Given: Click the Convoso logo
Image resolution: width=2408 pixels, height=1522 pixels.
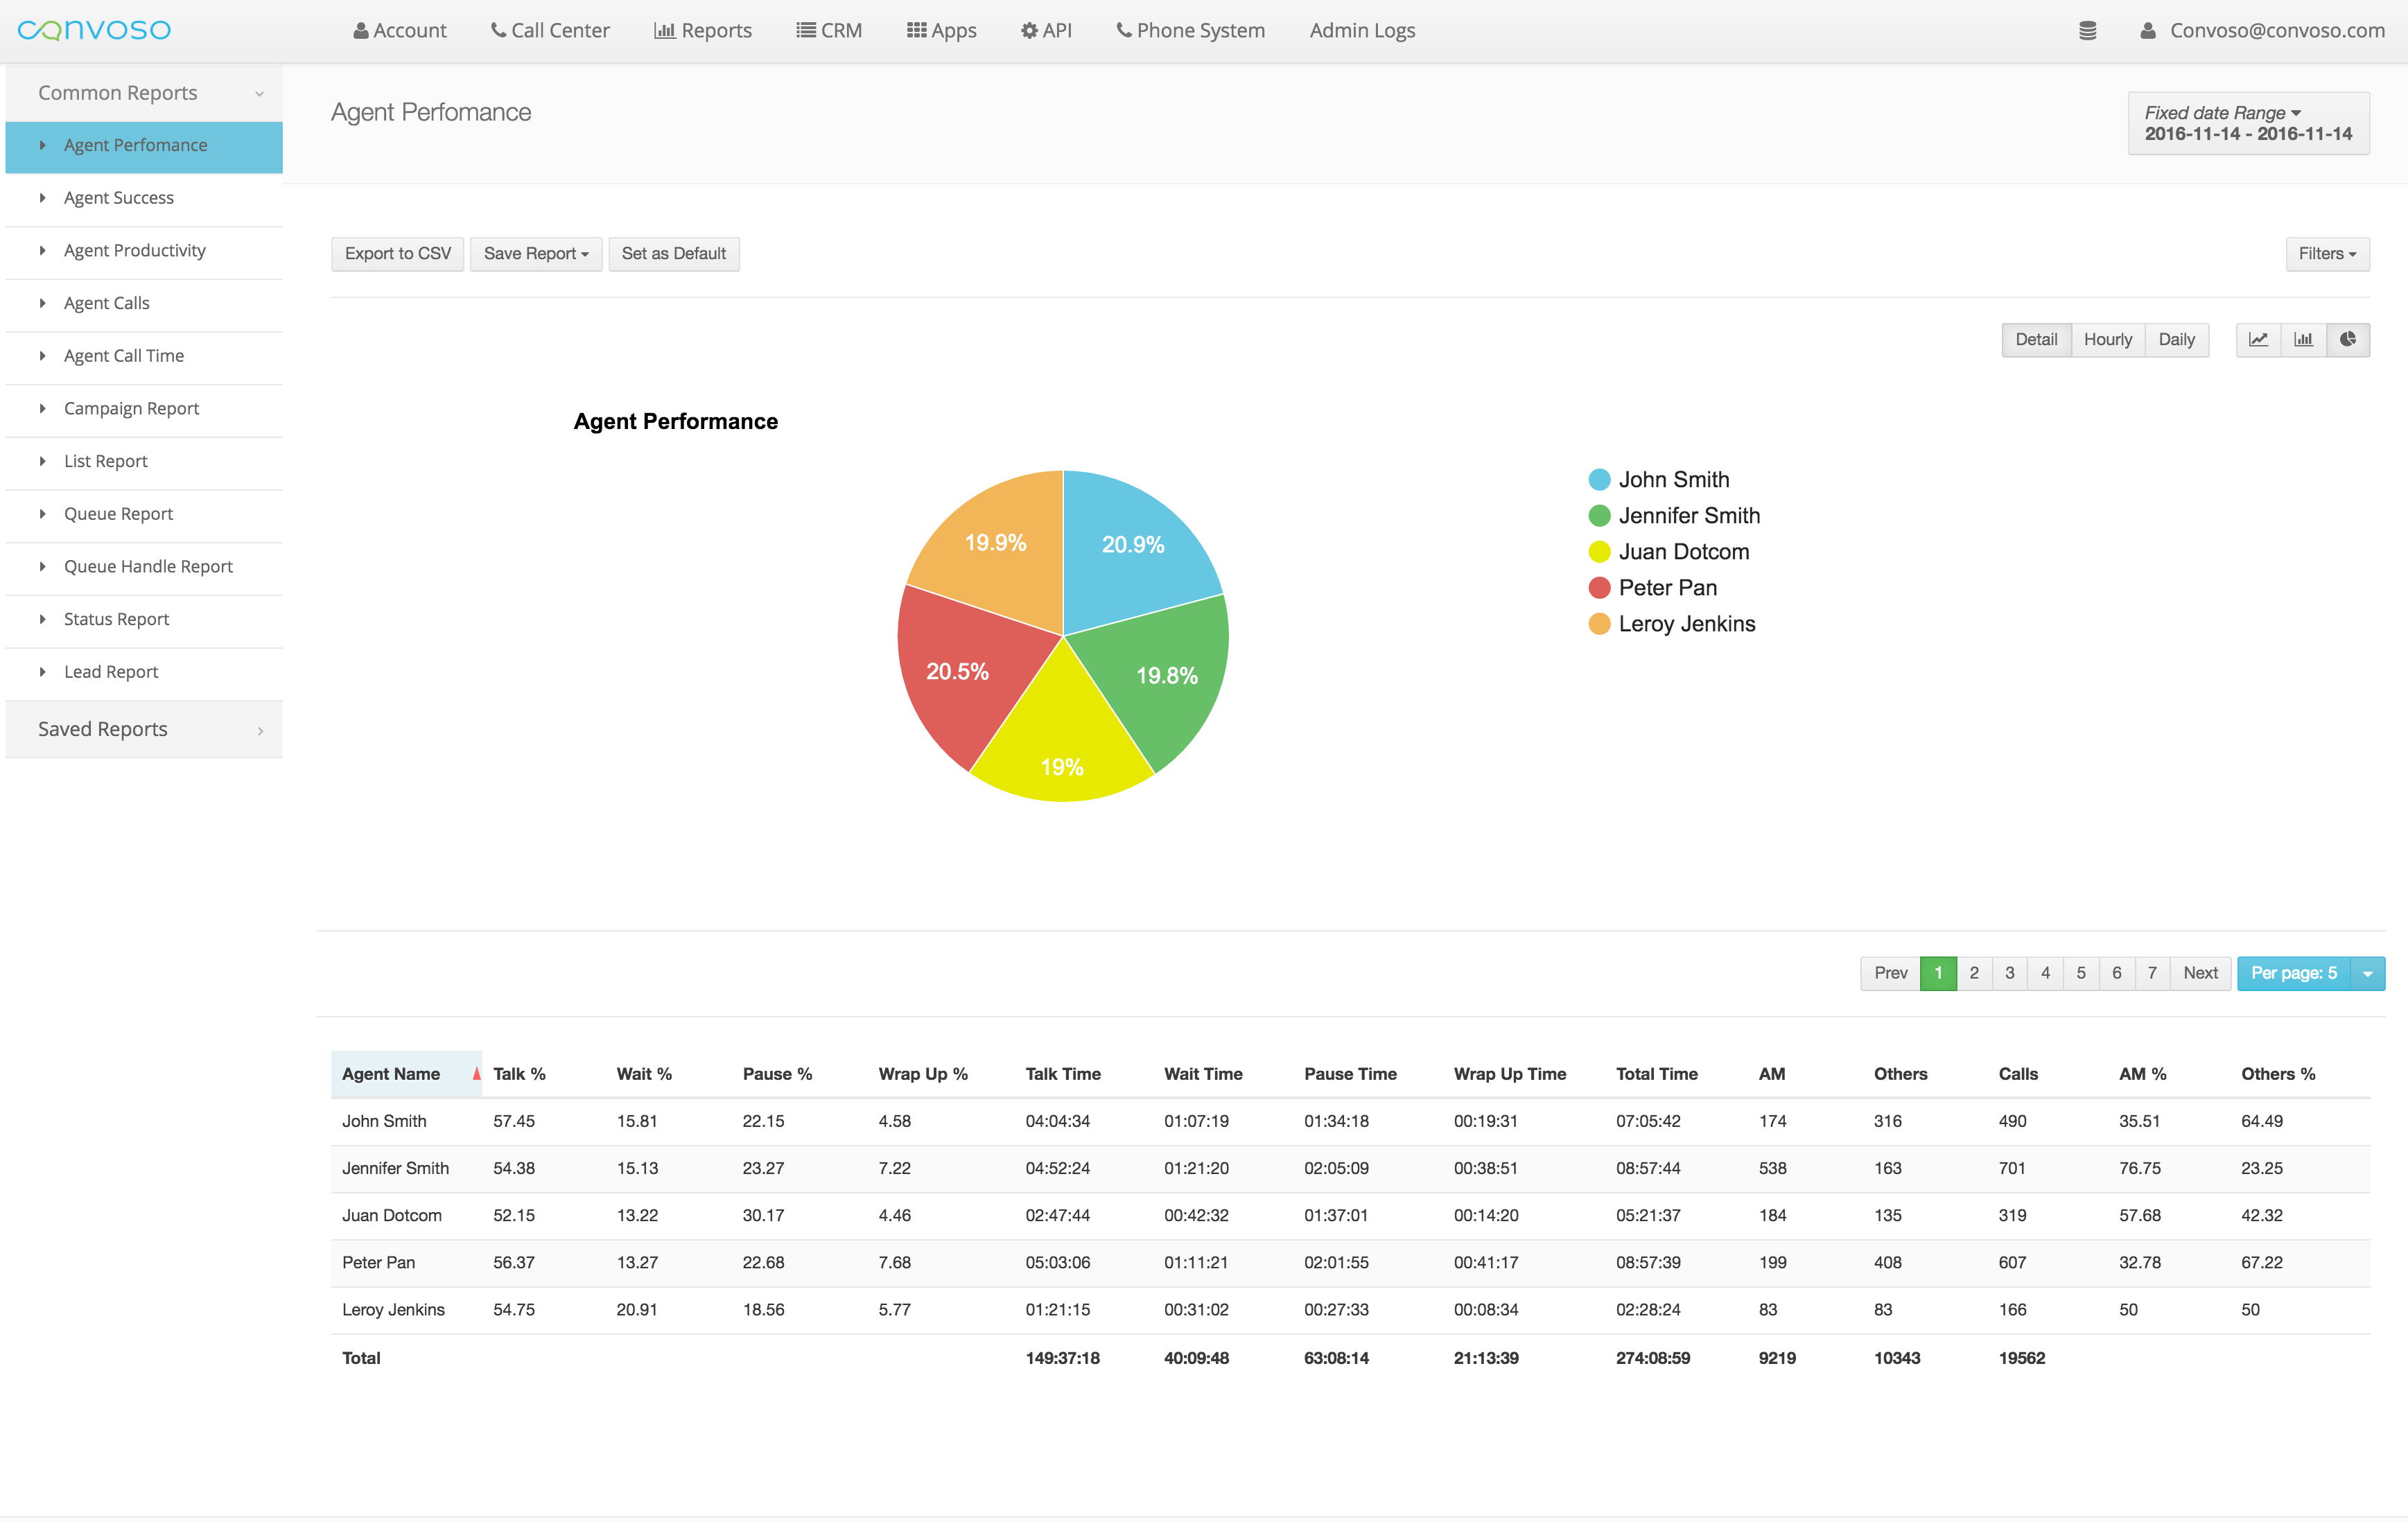Looking at the screenshot, I should (95, 30).
